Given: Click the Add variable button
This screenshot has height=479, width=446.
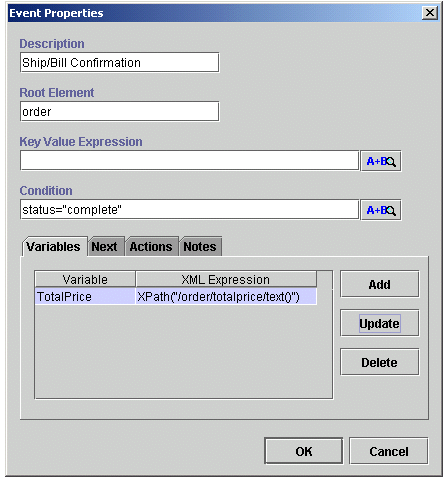Looking at the screenshot, I should pyautogui.click(x=379, y=284).
